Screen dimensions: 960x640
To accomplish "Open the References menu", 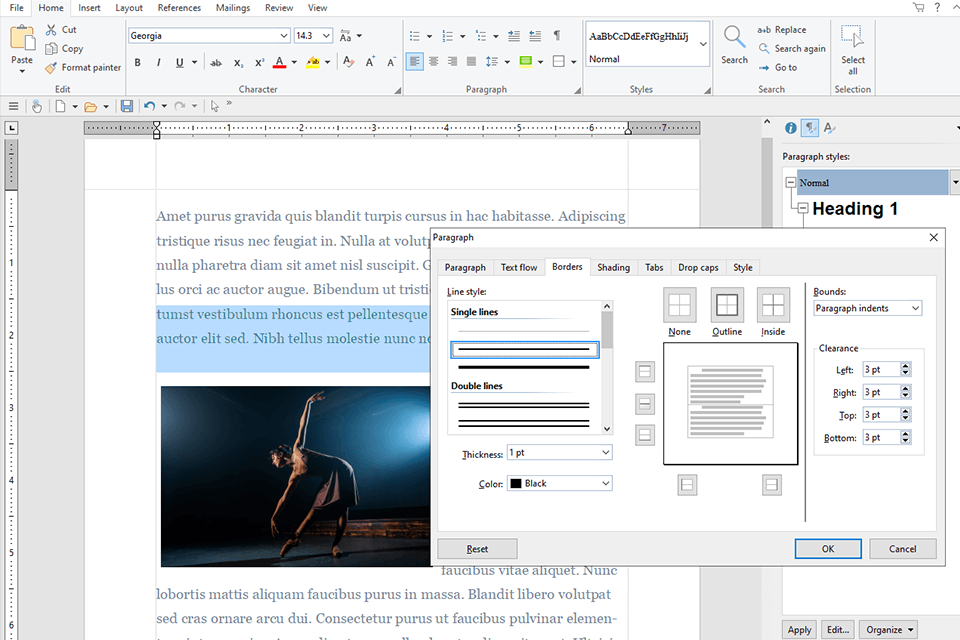I will 178,7.
